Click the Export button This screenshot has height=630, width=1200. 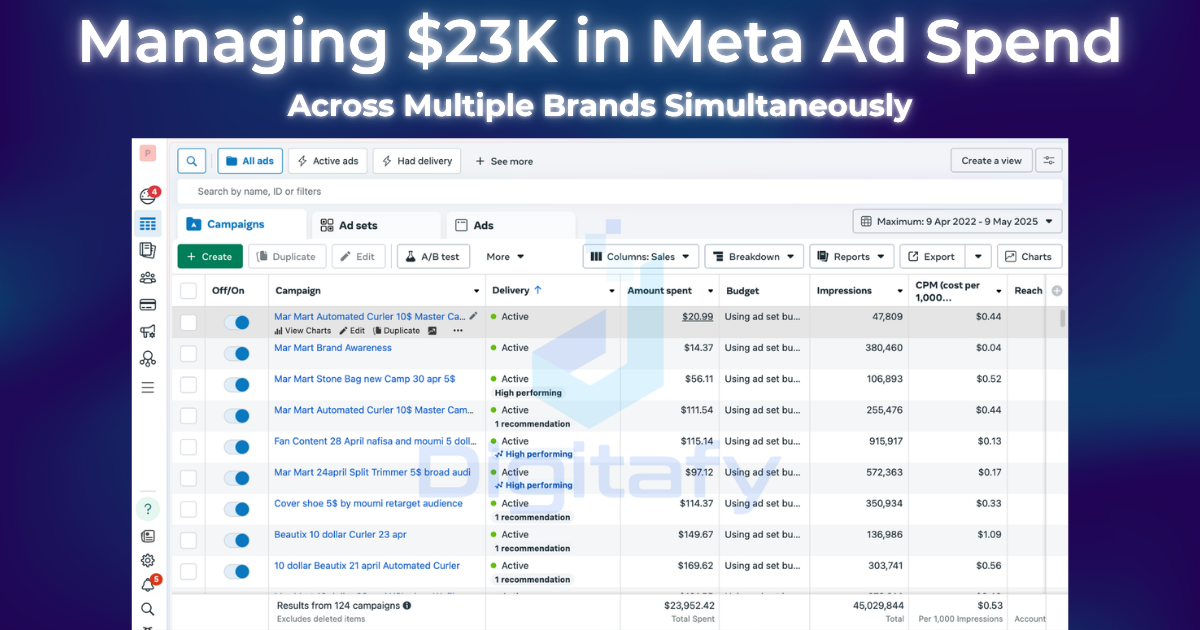[933, 257]
